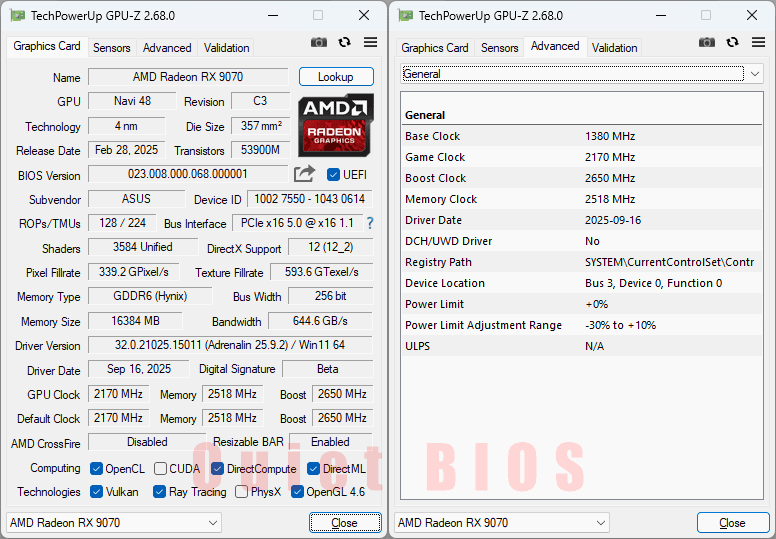Click the Subvendor field showing ASUS
Screen dimensions: 776x539
click(x=137, y=199)
